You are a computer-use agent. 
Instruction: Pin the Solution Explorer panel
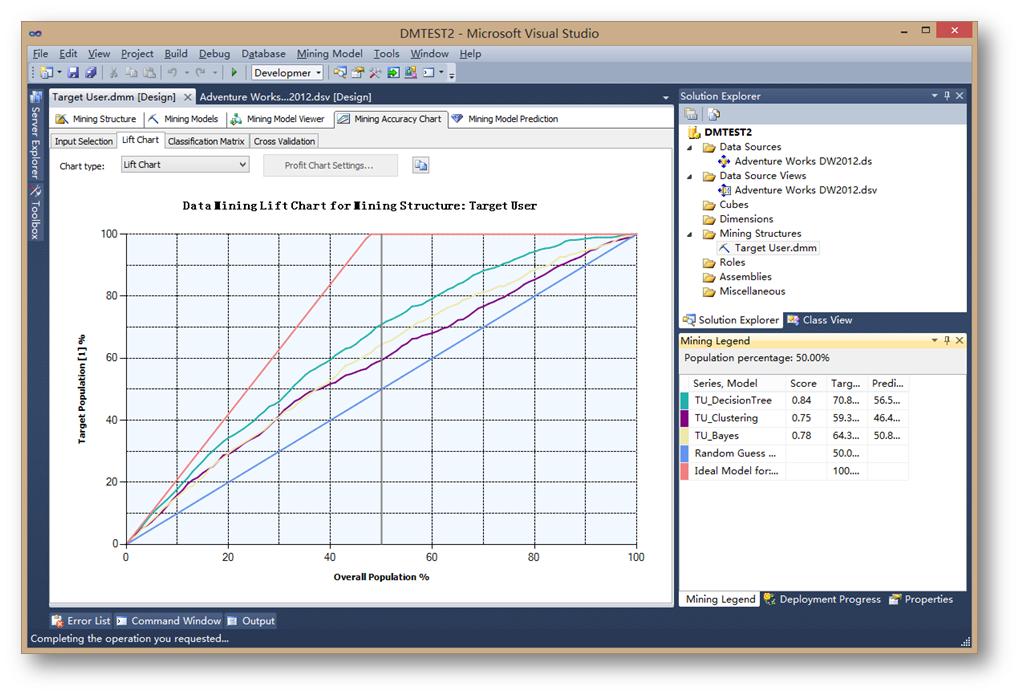coord(946,96)
